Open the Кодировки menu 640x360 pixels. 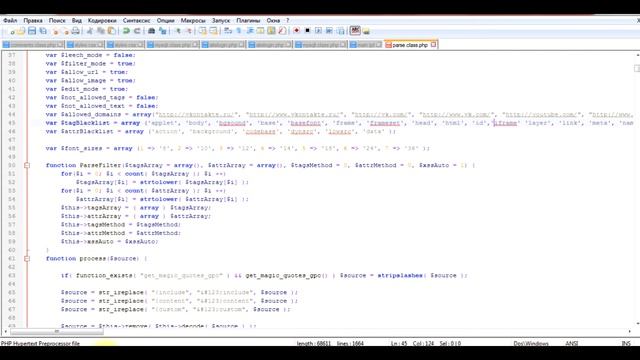[102, 20]
